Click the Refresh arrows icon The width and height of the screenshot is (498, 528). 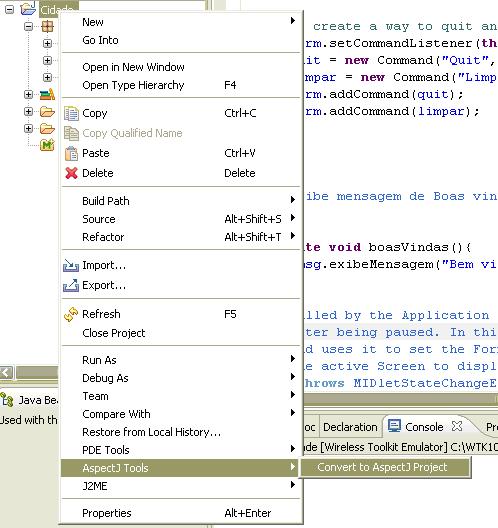(71, 314)
